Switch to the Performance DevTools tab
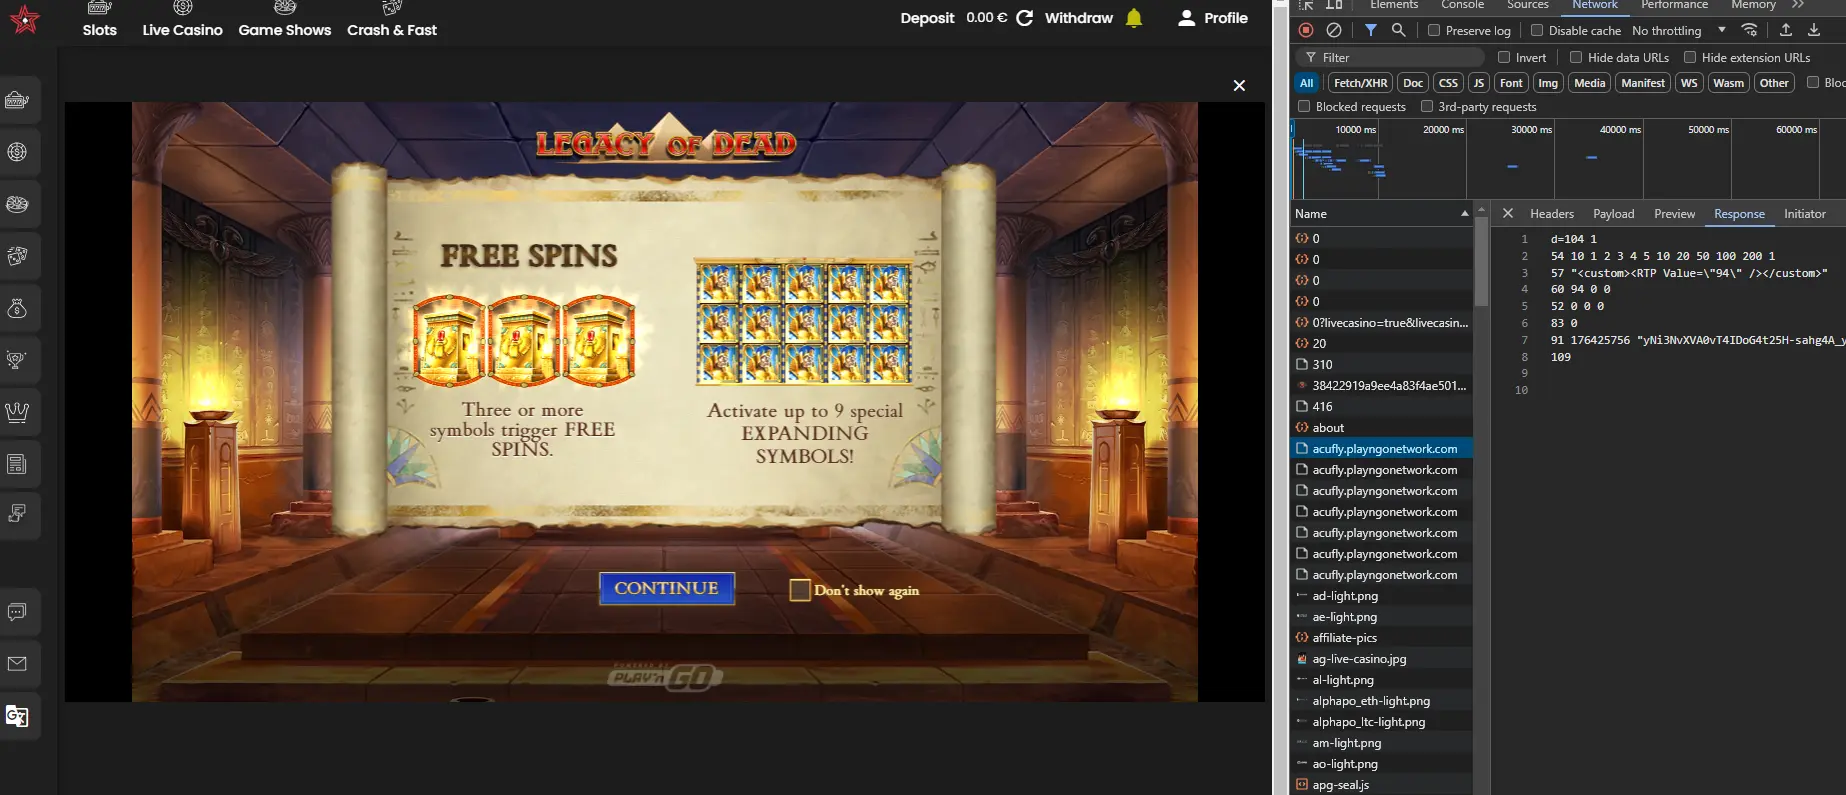Image resolution: width=1846 pixels, height=795 pixels. click(x=1674, y=5)
